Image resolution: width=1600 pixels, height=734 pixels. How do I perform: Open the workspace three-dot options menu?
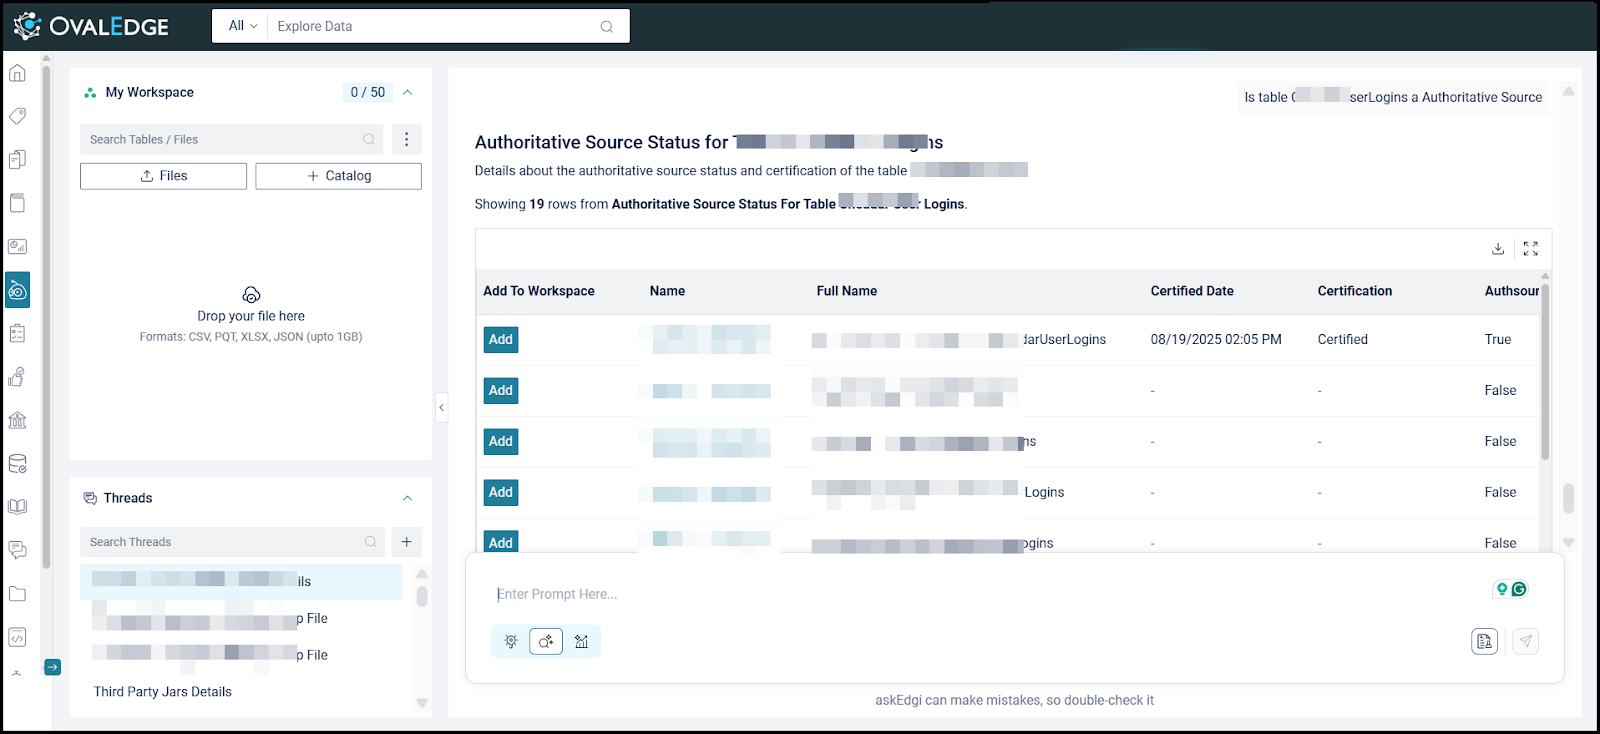[406, 139]
